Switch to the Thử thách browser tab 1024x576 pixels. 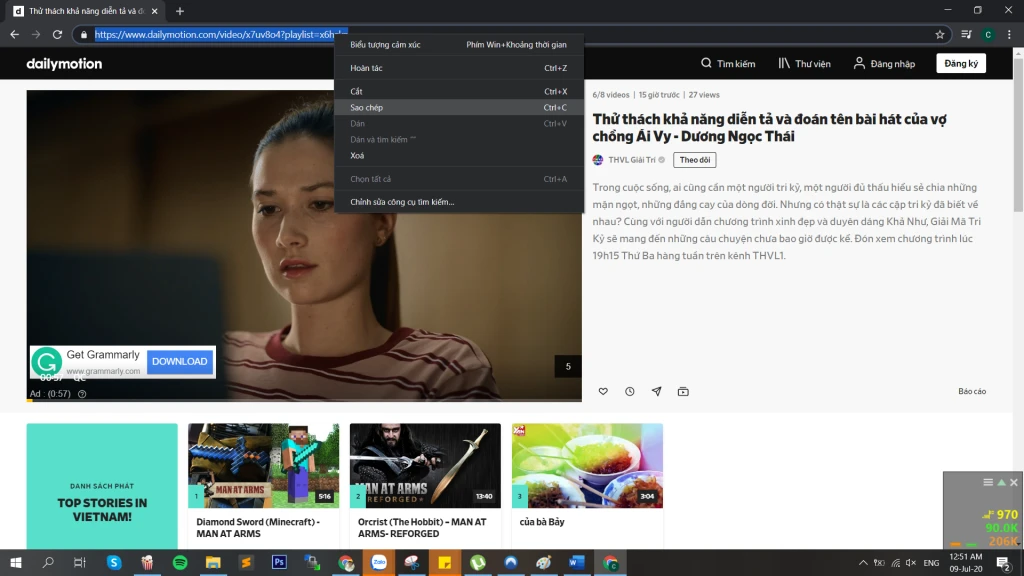click(x=80, y=11)
